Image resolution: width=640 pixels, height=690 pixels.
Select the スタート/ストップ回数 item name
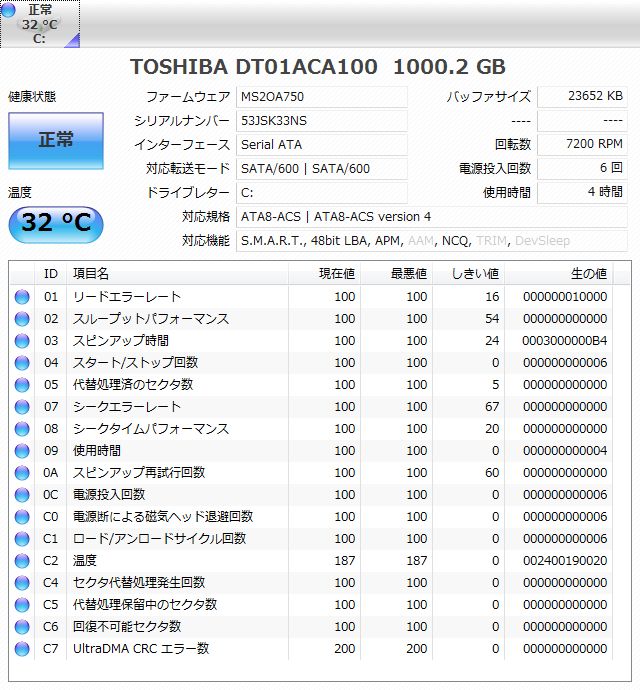pyautogui.click(x=136, y=363)
